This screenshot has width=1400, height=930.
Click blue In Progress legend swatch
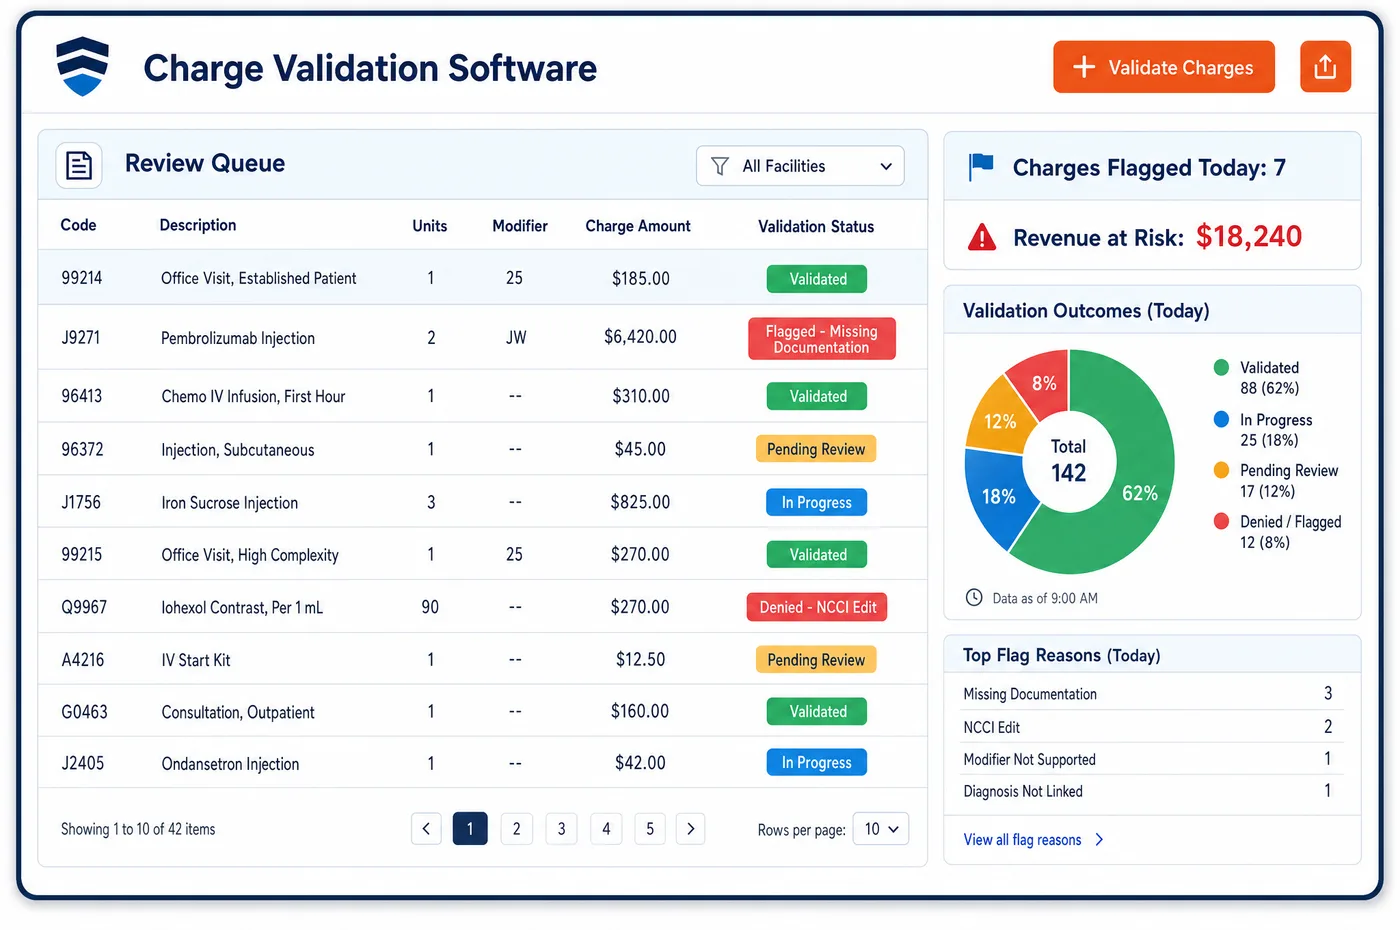[1221, 419]
